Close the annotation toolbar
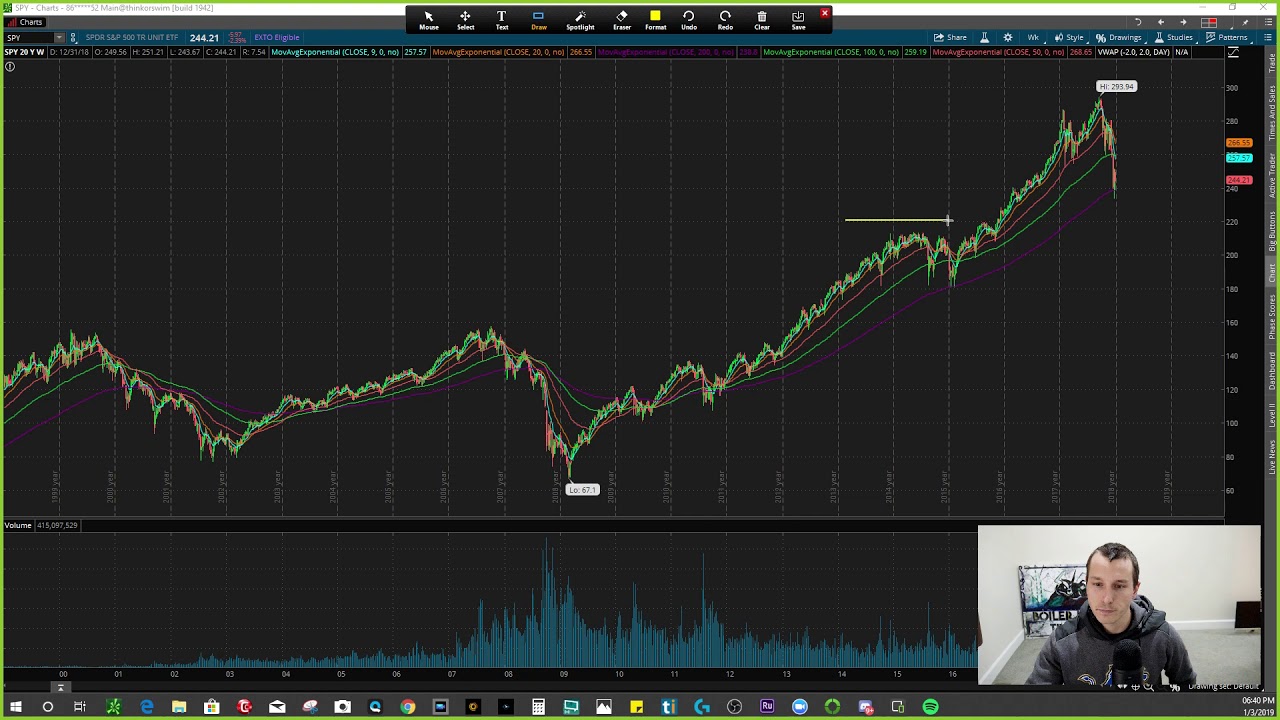 point(825,13)
